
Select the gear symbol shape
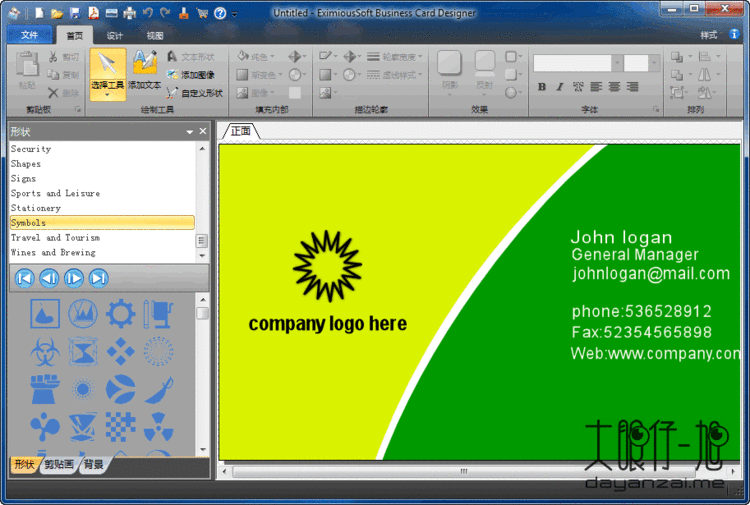121,314
